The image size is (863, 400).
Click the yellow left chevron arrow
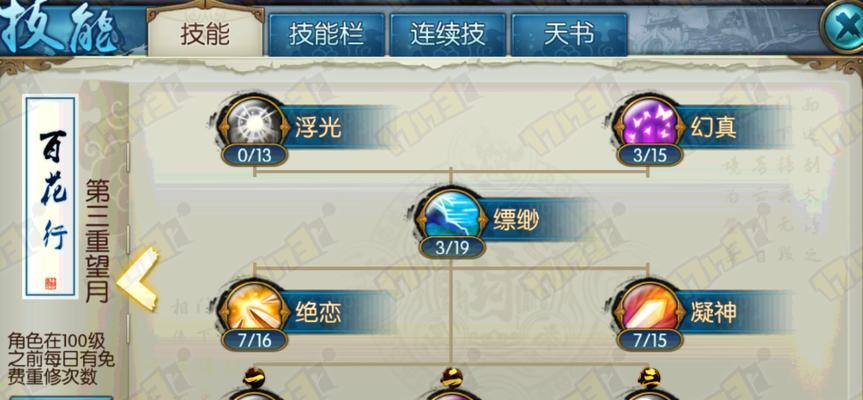coord(138,279)
